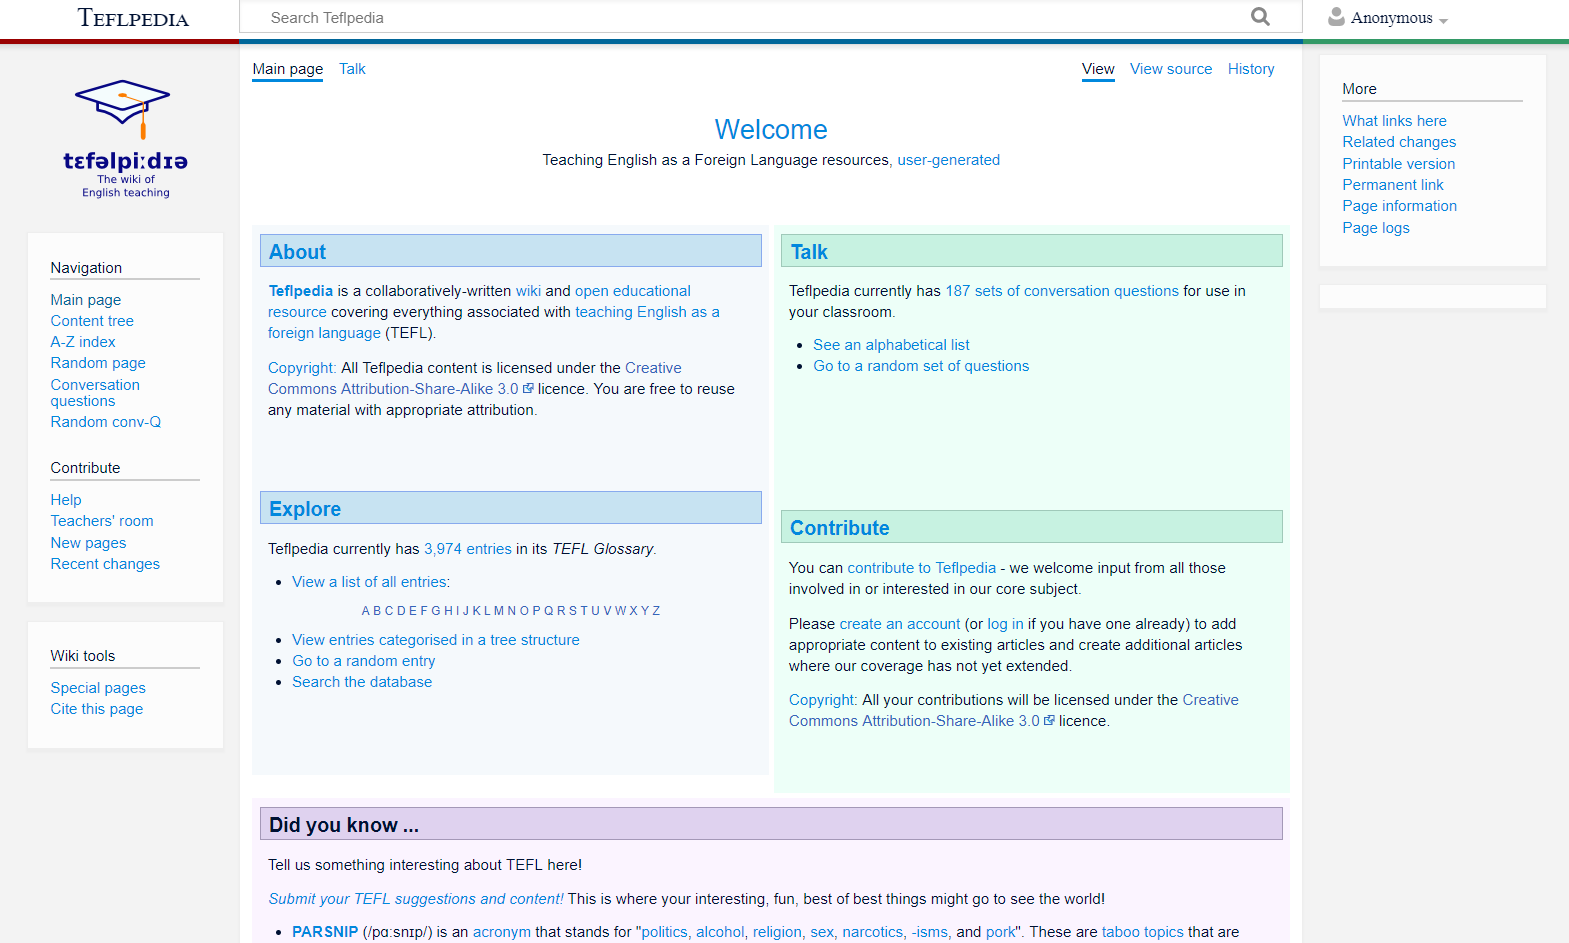Image resolution: width=1569 pixels, height=943 pixels.
Task: Click the pork link in PARSNIP entry
Action: (x=1000, y=932)
